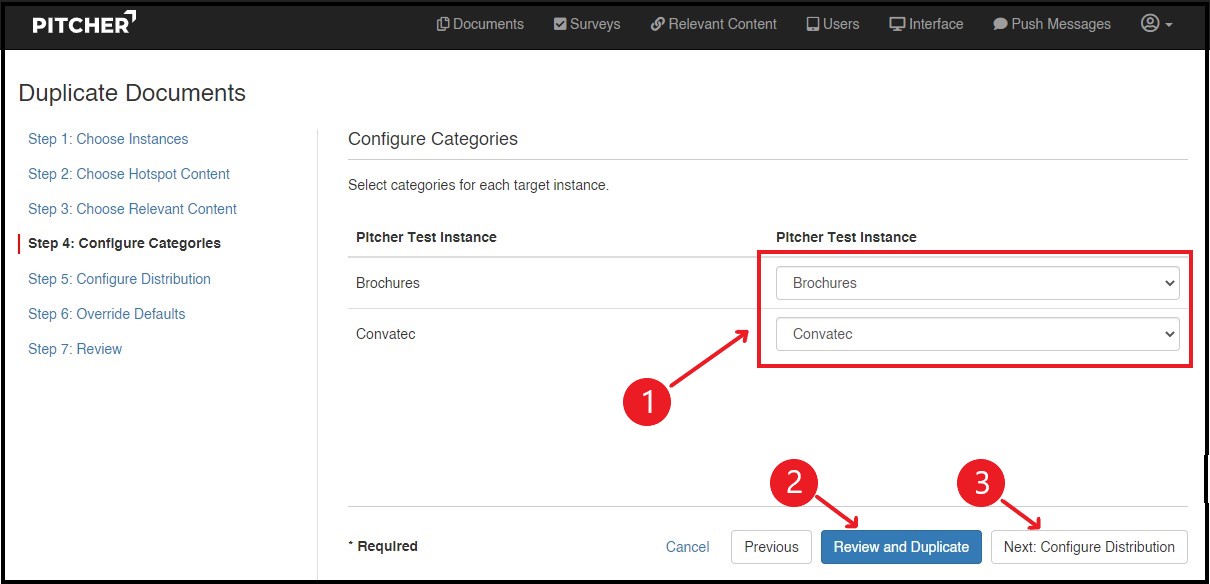This screenshot has height=584, width=1210.
Task: Click the Users tablet icon
Action: pyautogui.click(x=813, y=24)
